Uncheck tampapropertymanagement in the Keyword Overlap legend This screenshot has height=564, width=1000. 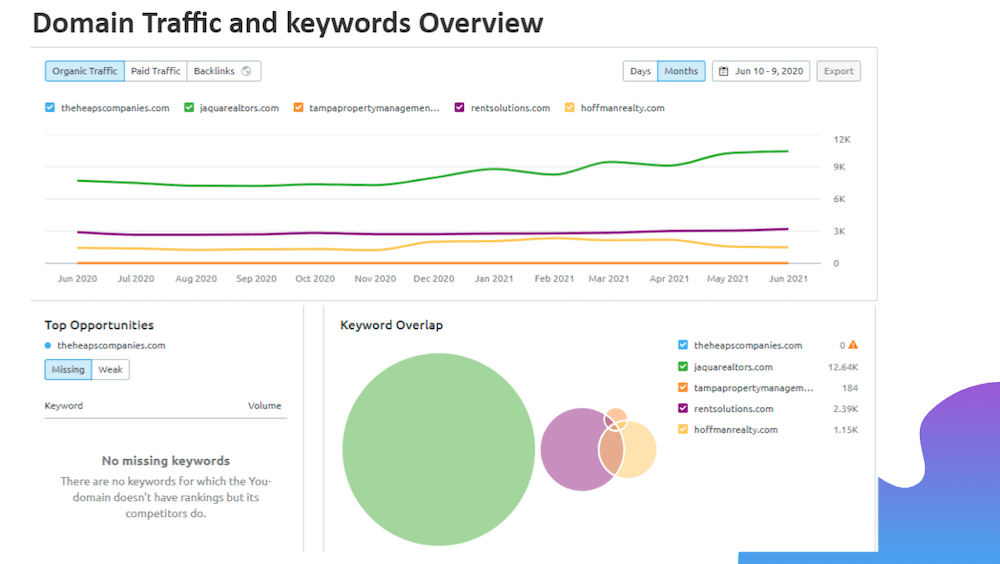tap(683, 387)
